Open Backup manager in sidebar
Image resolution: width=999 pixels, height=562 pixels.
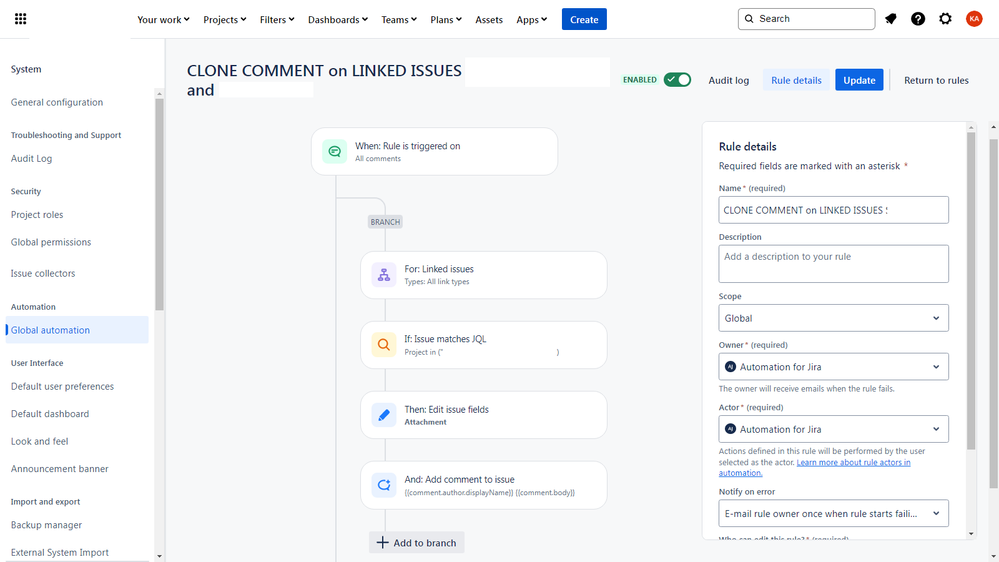pos(47,525)
